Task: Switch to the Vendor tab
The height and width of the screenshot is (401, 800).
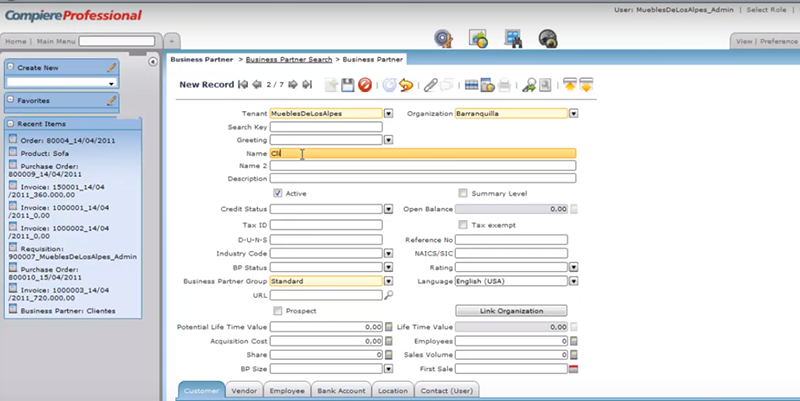Action: pyautogui.click(x=242, y=390)
